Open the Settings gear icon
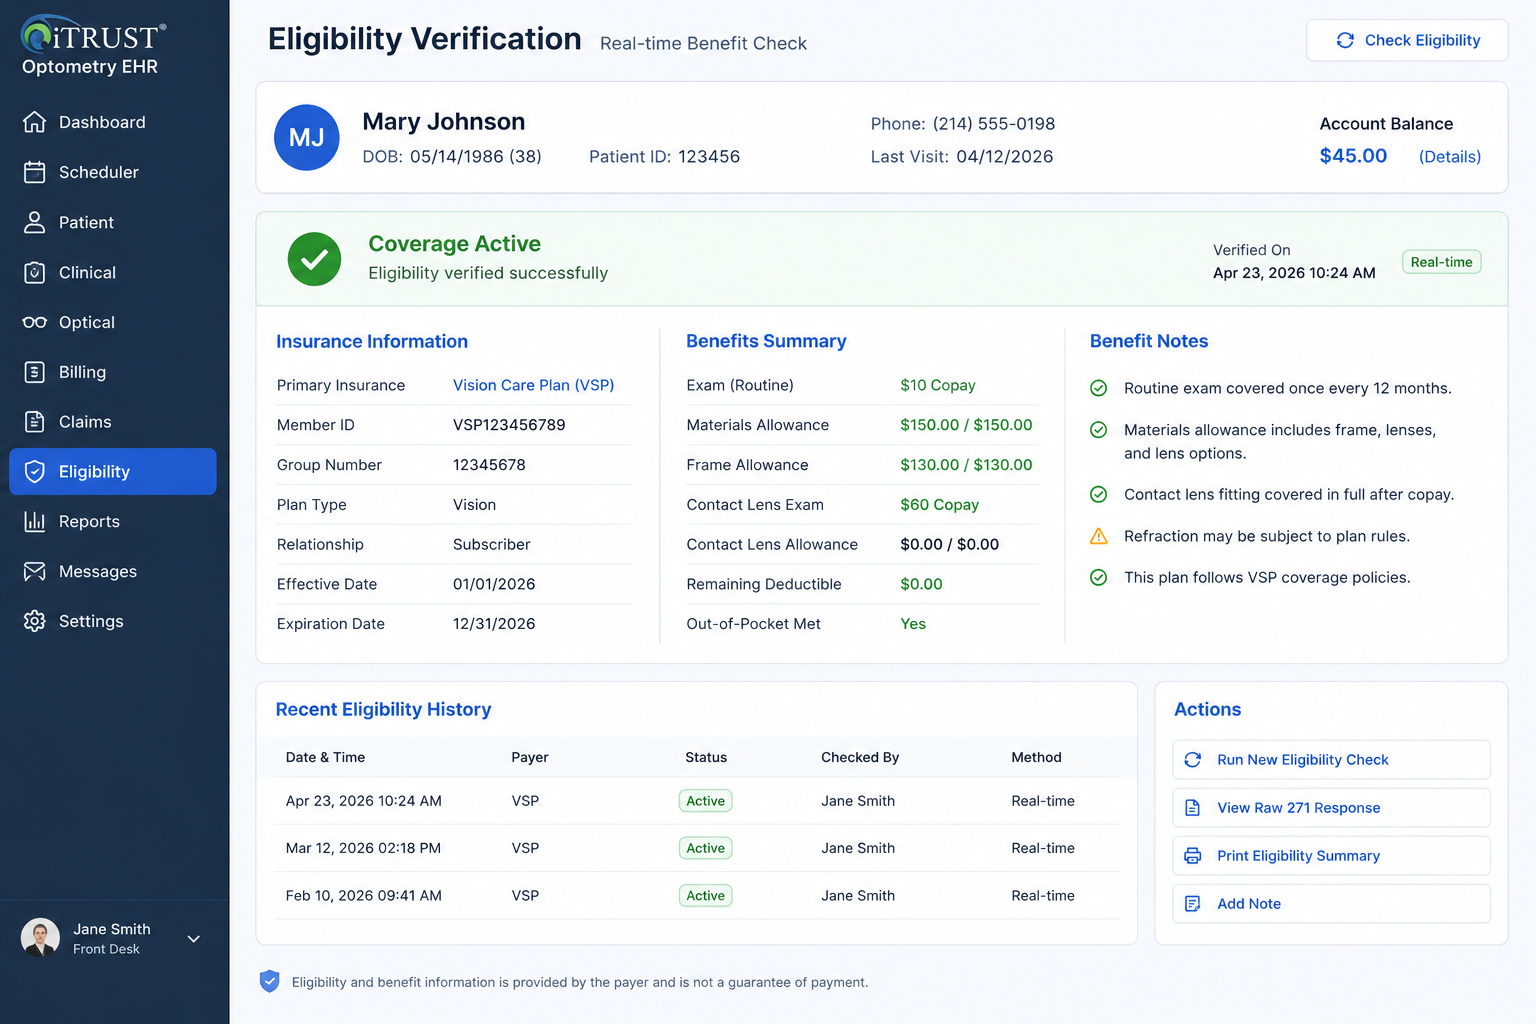The image size is (1536, 1024). point(34,621)
